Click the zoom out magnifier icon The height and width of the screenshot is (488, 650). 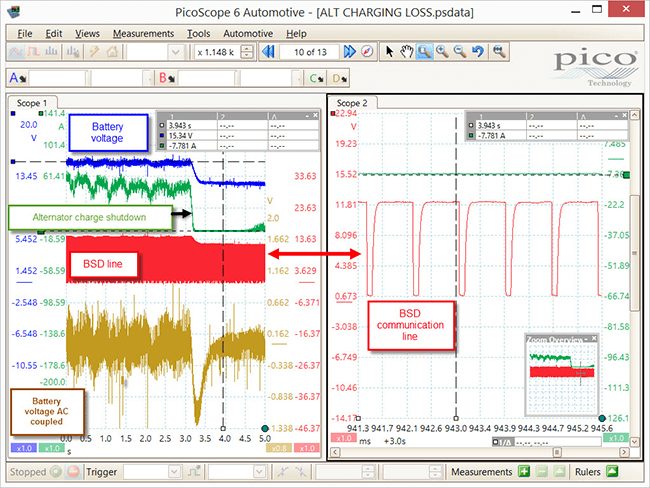pos(459,52)
